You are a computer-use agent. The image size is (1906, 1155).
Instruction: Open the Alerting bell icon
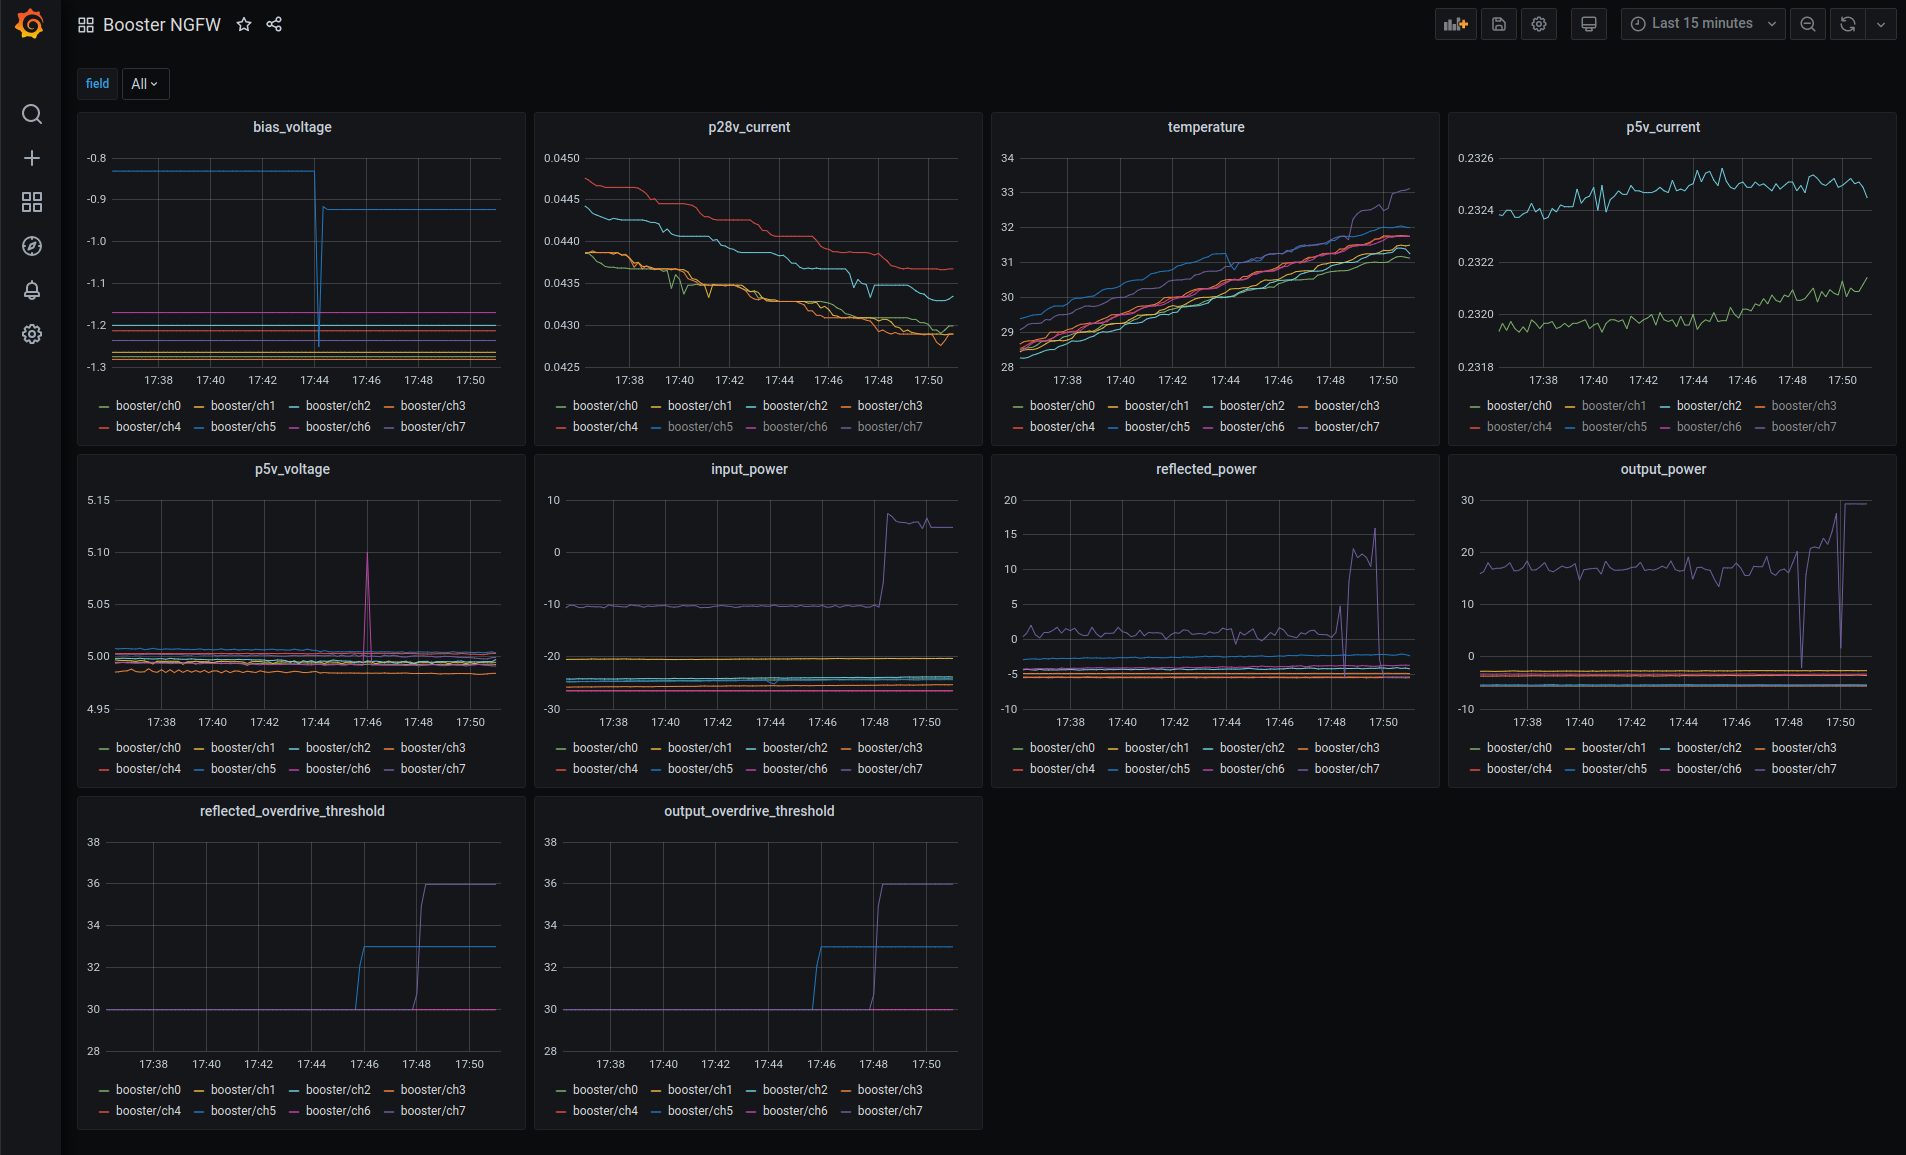coord(32,290)
